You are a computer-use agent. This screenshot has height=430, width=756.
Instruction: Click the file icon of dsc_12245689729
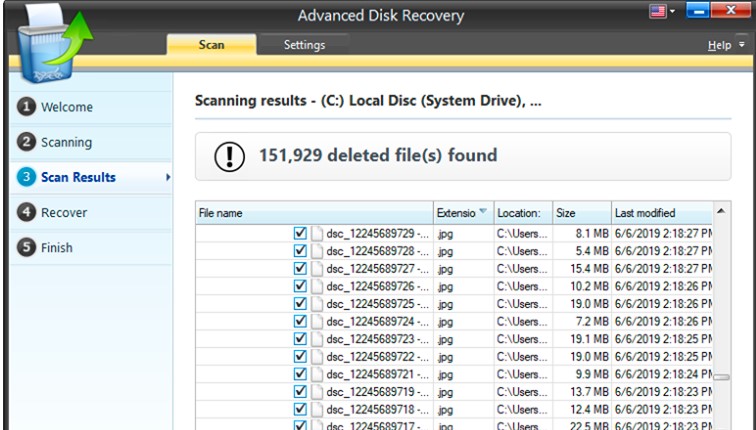(x=317, y=232)
